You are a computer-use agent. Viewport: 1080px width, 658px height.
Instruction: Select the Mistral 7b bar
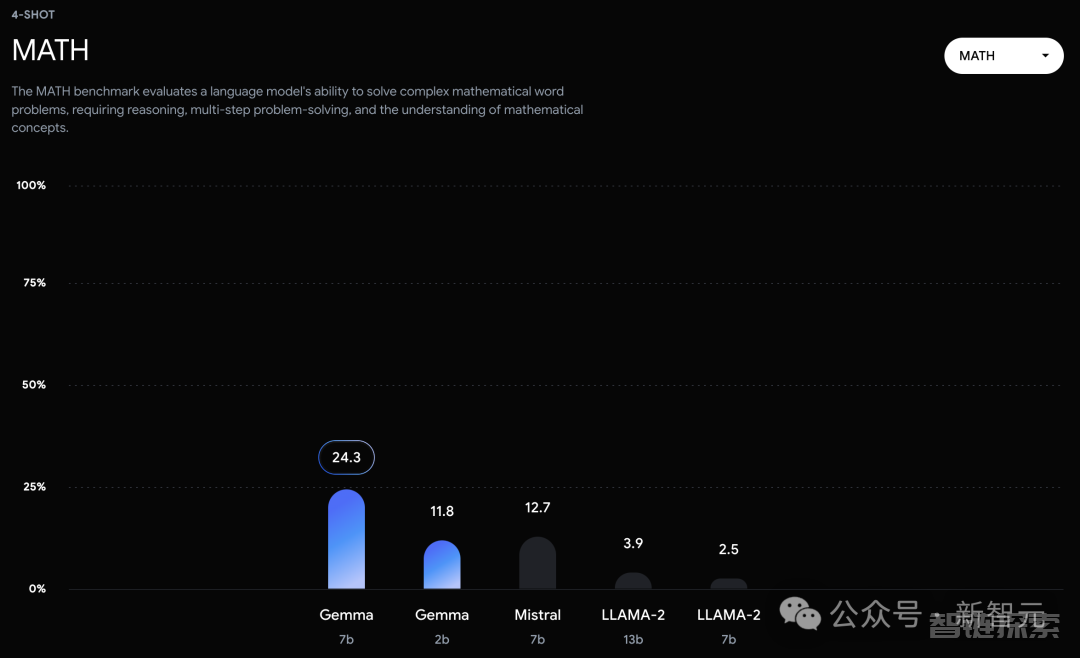click(x=537, y=563)
